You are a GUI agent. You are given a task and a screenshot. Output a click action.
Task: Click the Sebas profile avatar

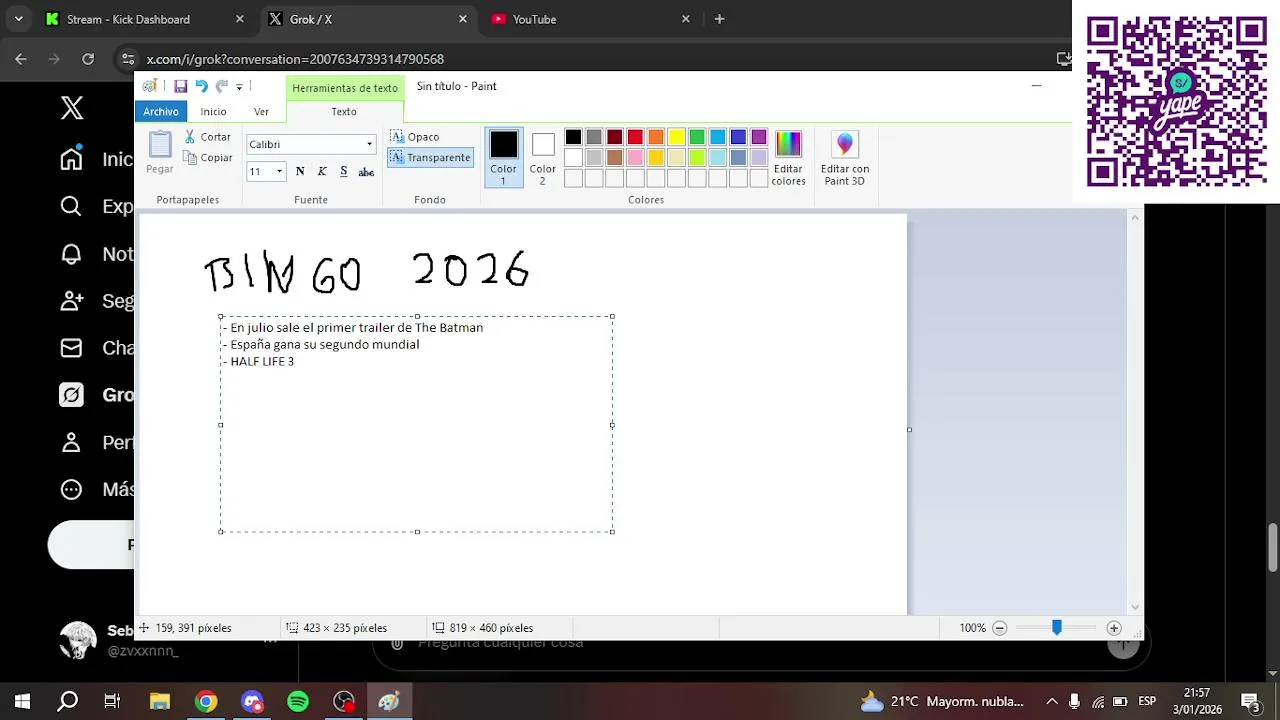coord(78,640)
